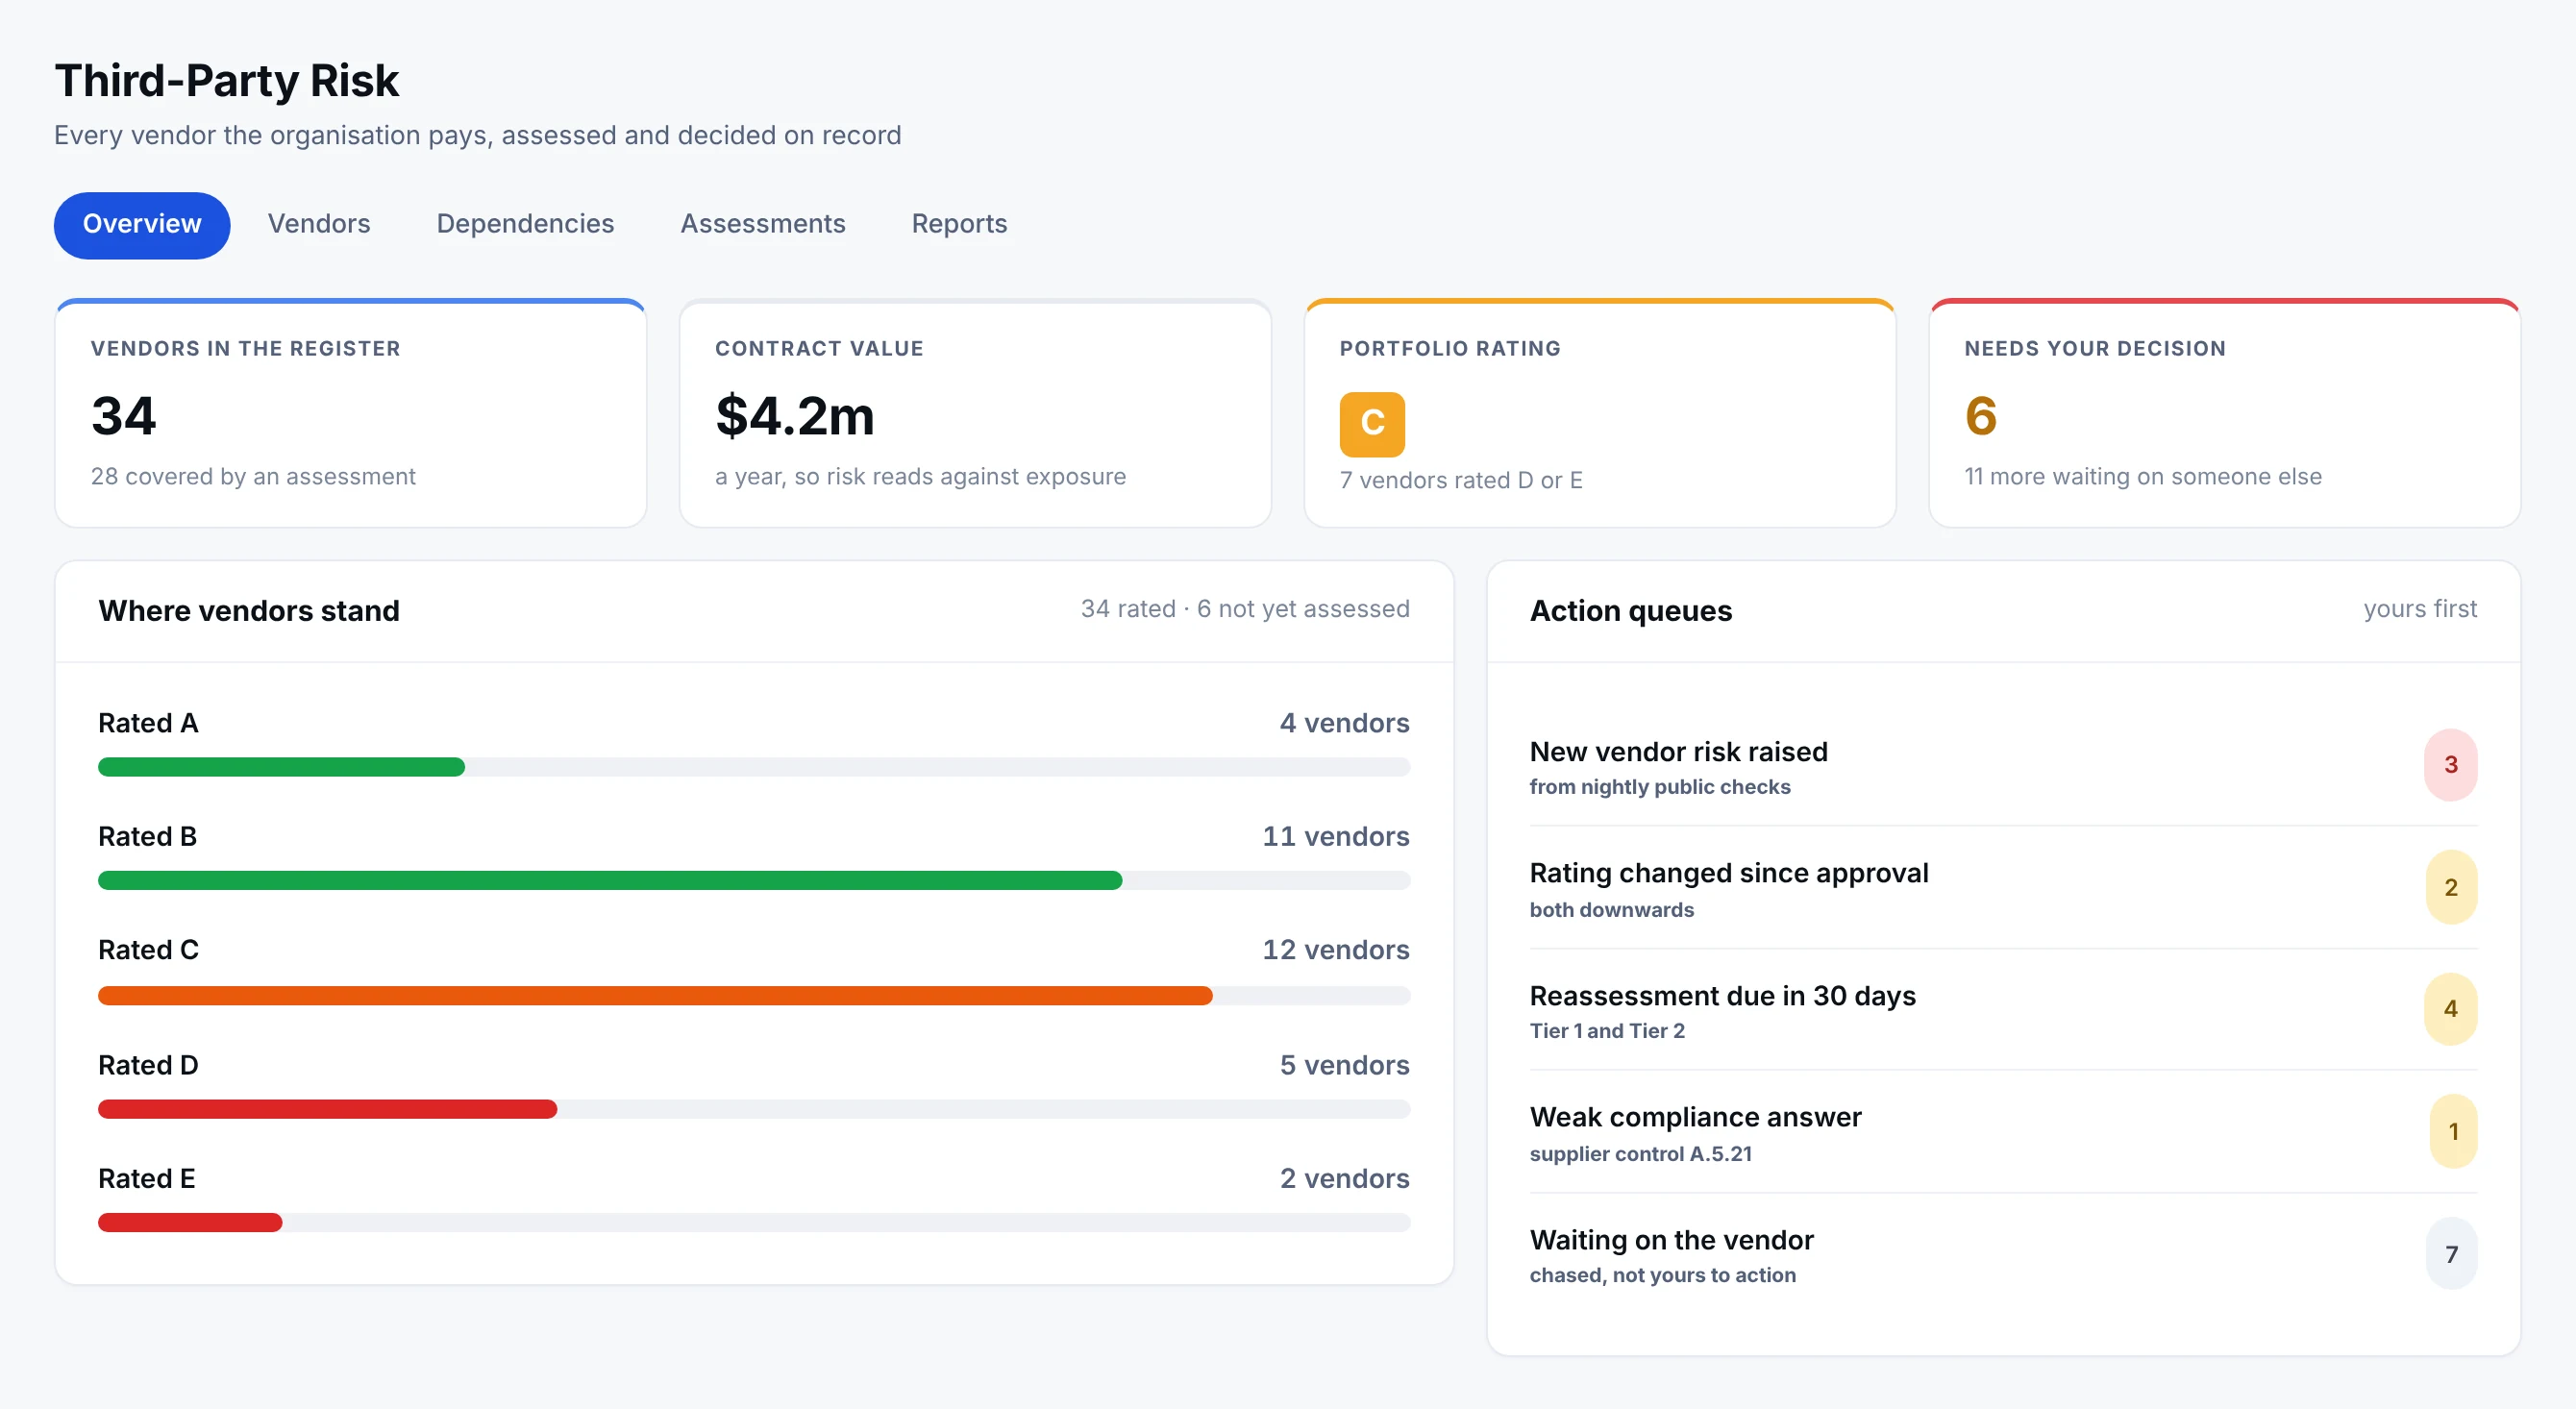The width and height of the screenshot is (2576, 1409).
Task: Click '28 covered by an assessment'
Action: click(x=253, y=477)
